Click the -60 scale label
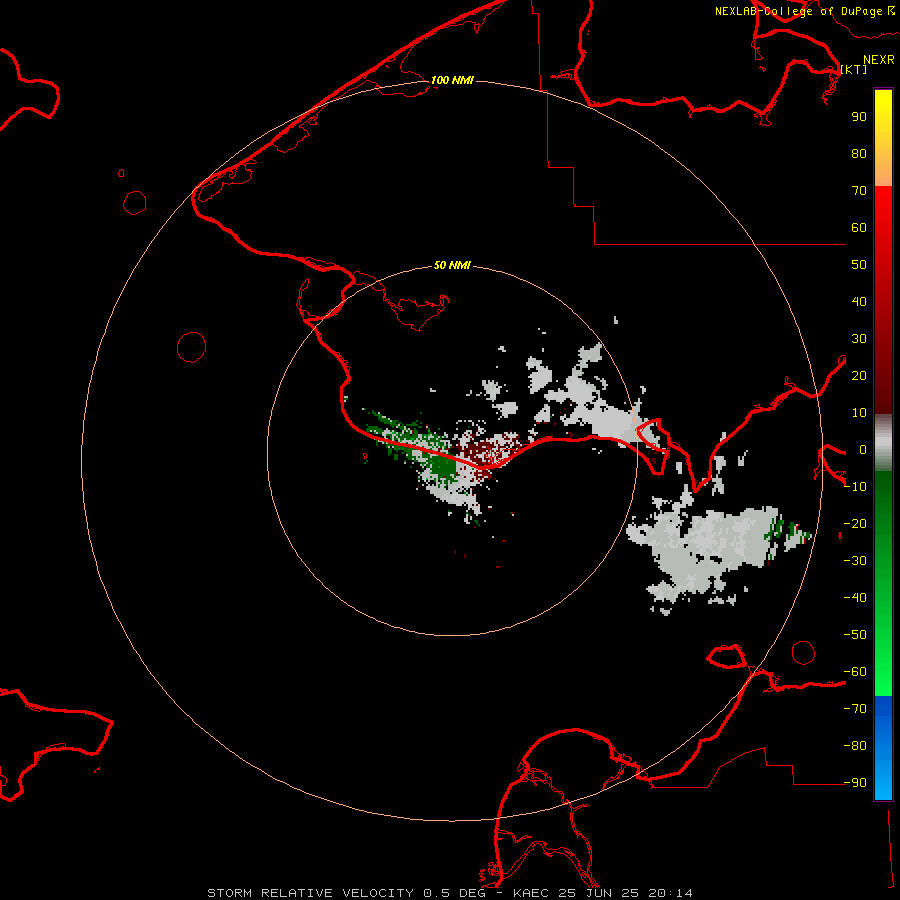900x900 pixels. pos(855,672)
